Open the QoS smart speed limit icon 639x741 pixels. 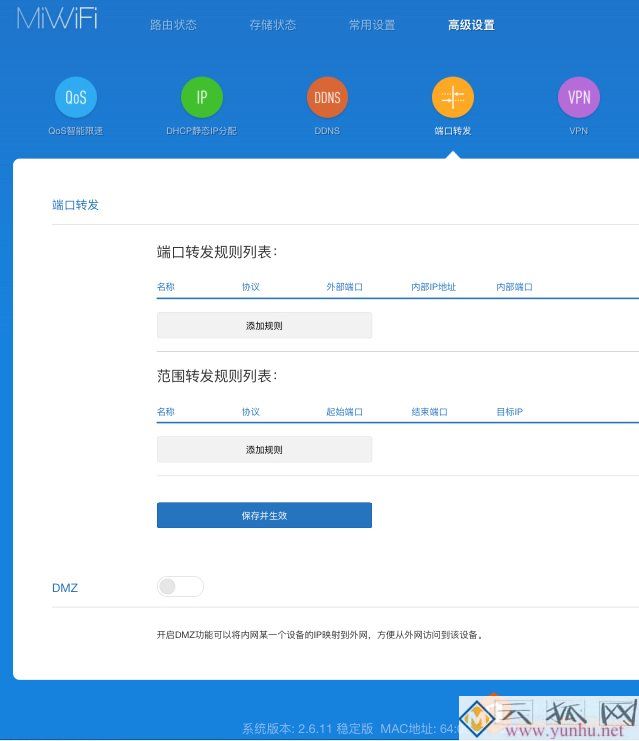point(76,97)
